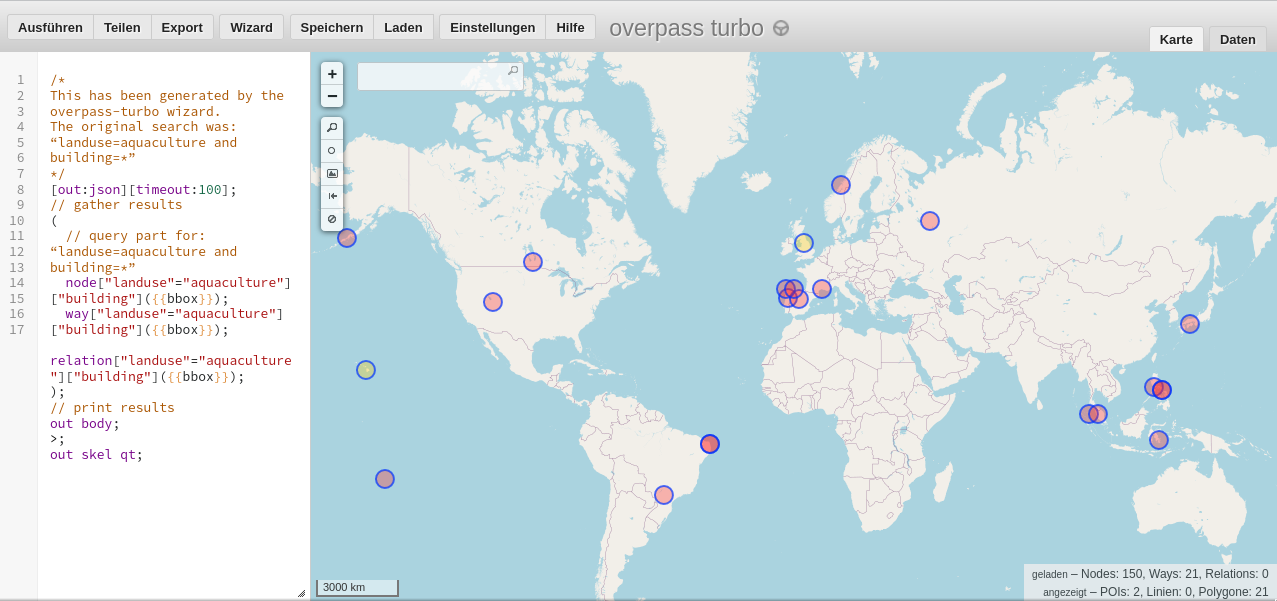Click line number 14 in the gutter
1277x601 pixels.
coord(17,282)
